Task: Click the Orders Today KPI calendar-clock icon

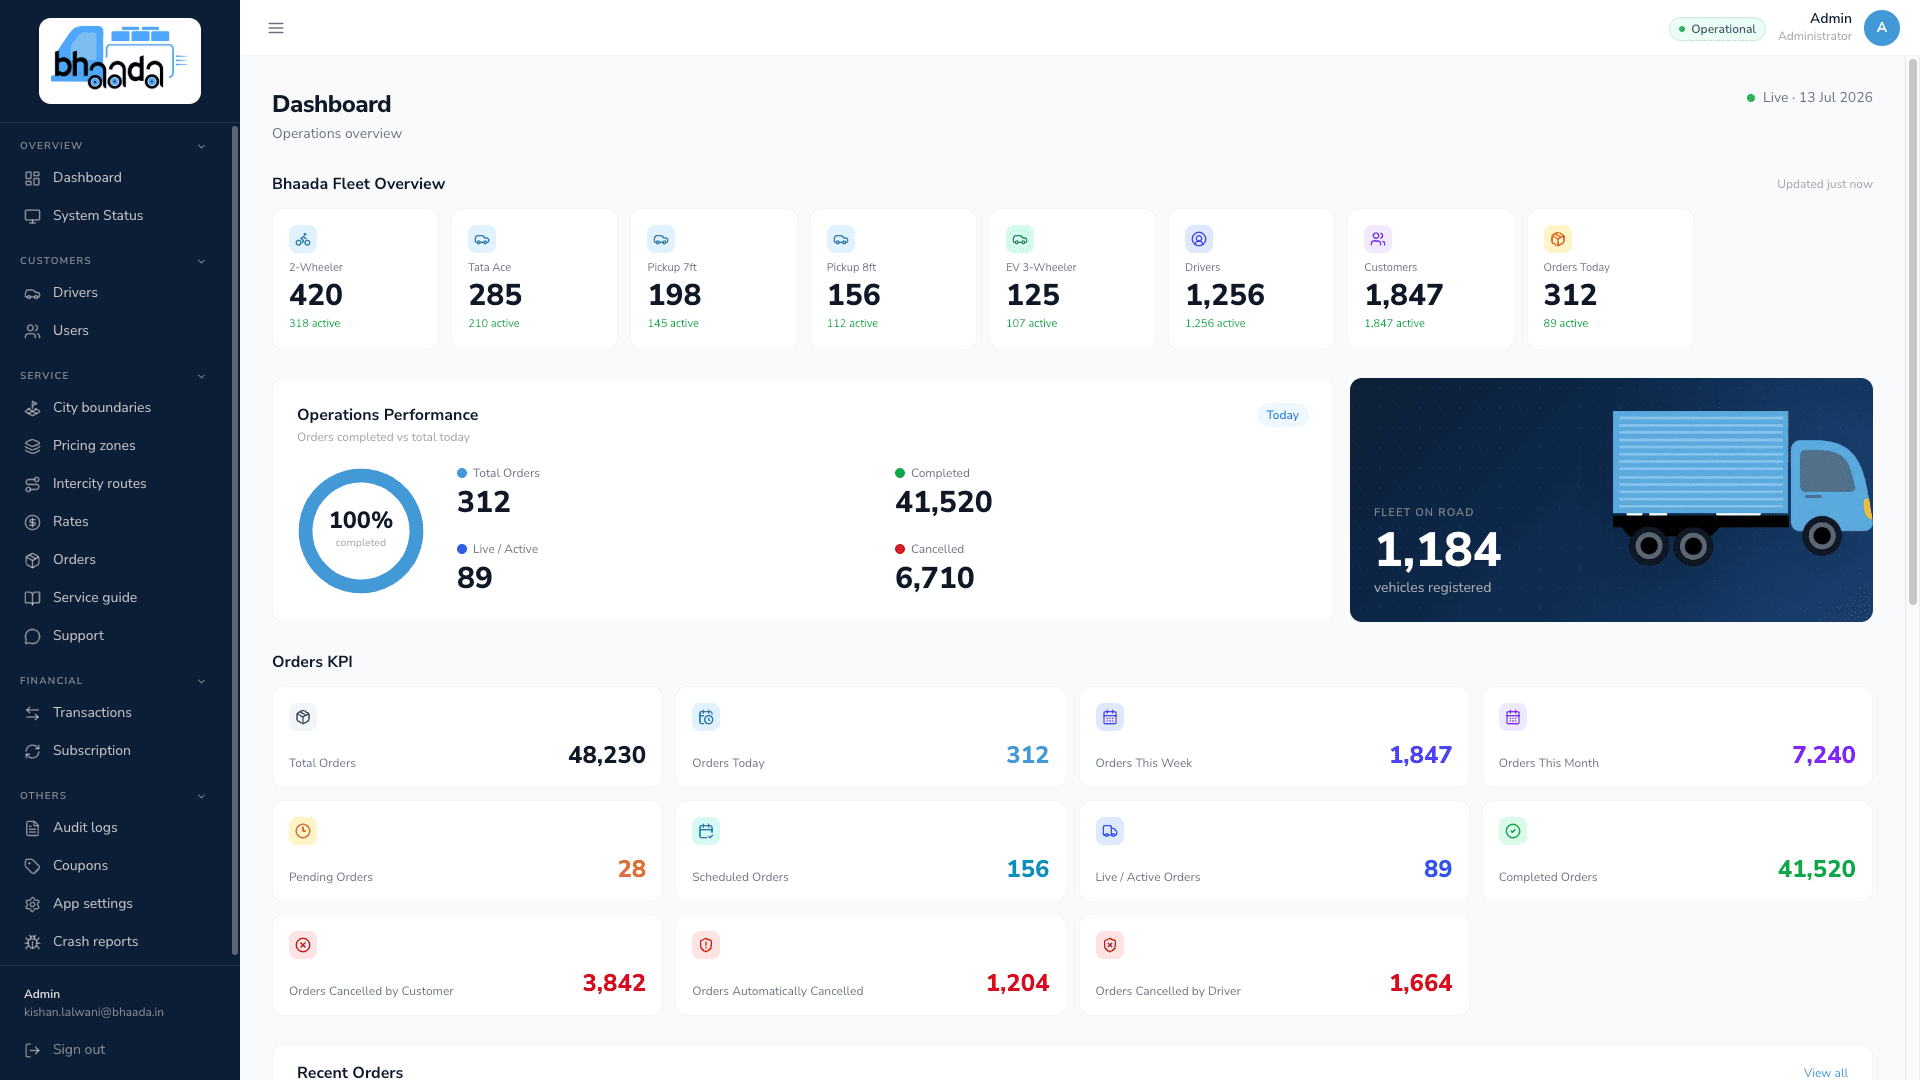Action: (706, 717)
